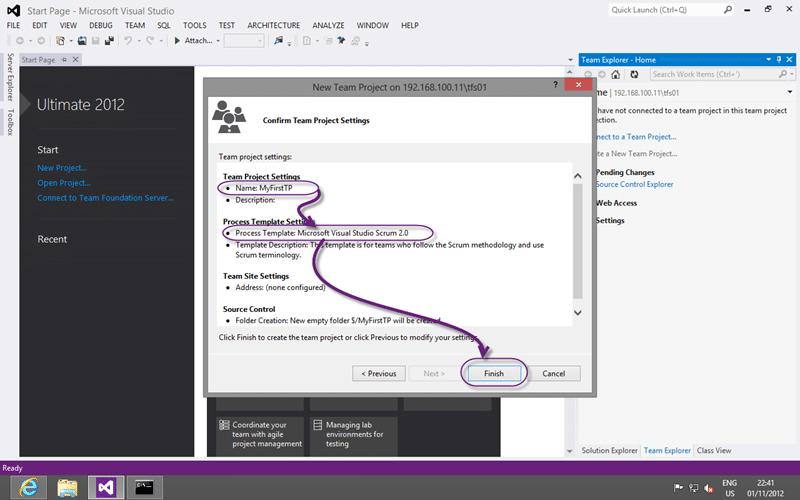Open the Search Work Items options dropdown
The image size is (800, 500).
[792, 74]
